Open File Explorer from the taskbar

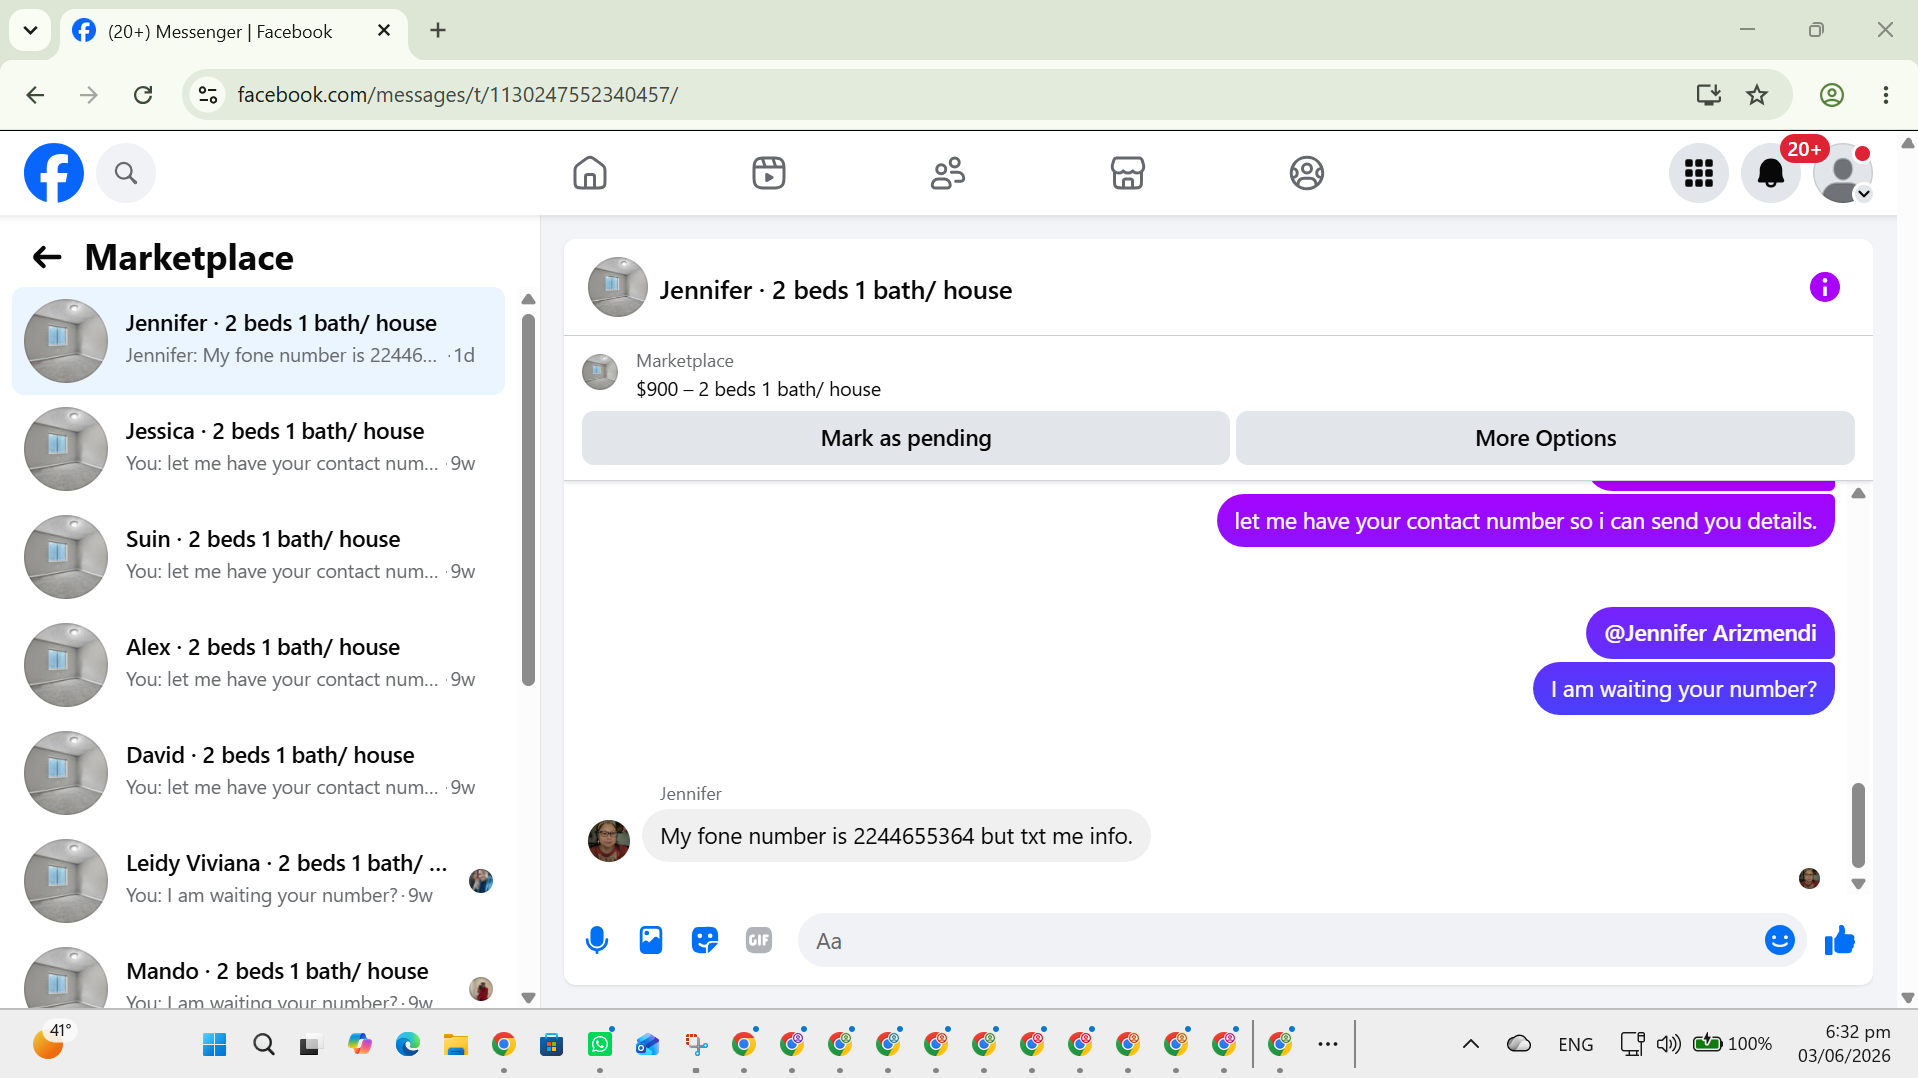(456, 1045)
